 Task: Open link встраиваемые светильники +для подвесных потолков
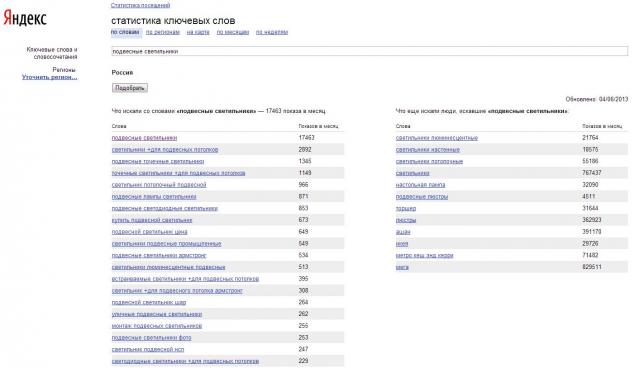pos(185,279)
